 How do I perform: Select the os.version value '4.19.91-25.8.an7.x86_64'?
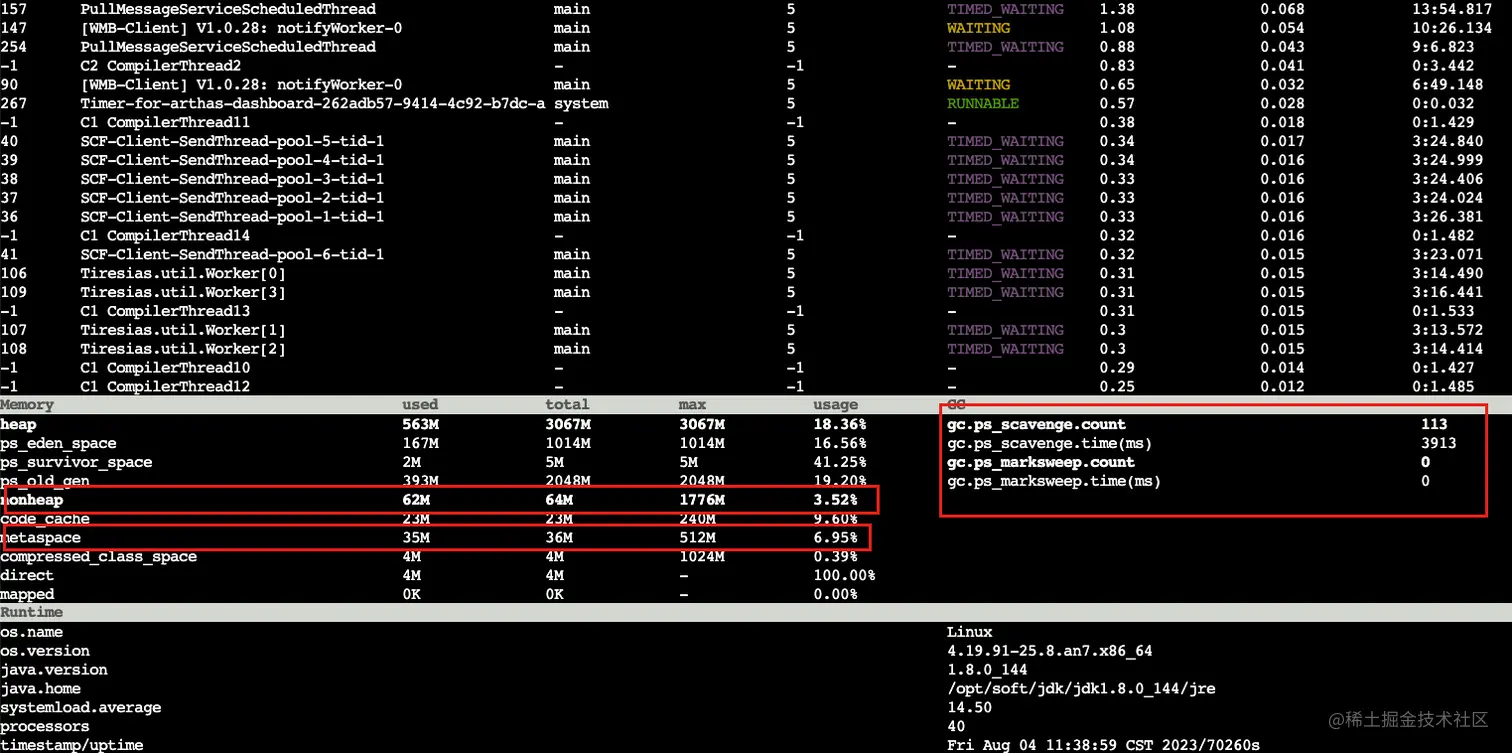pyautogui.click(x=1050, y=651)
